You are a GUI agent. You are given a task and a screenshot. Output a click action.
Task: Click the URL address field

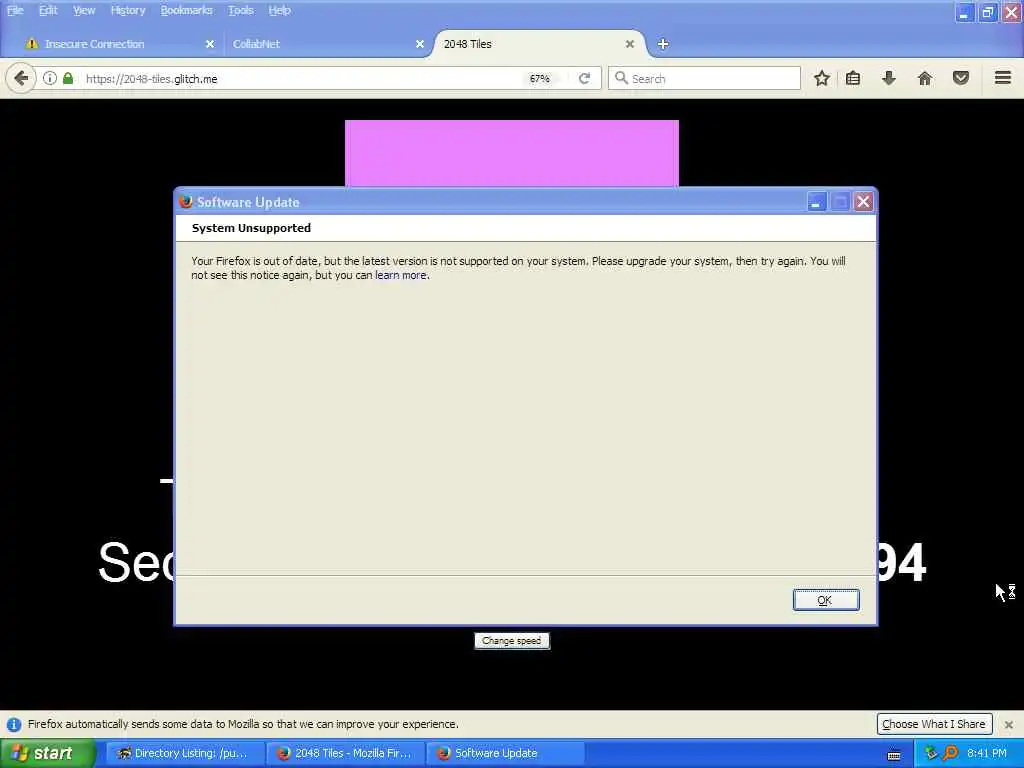tap(300, 78)
